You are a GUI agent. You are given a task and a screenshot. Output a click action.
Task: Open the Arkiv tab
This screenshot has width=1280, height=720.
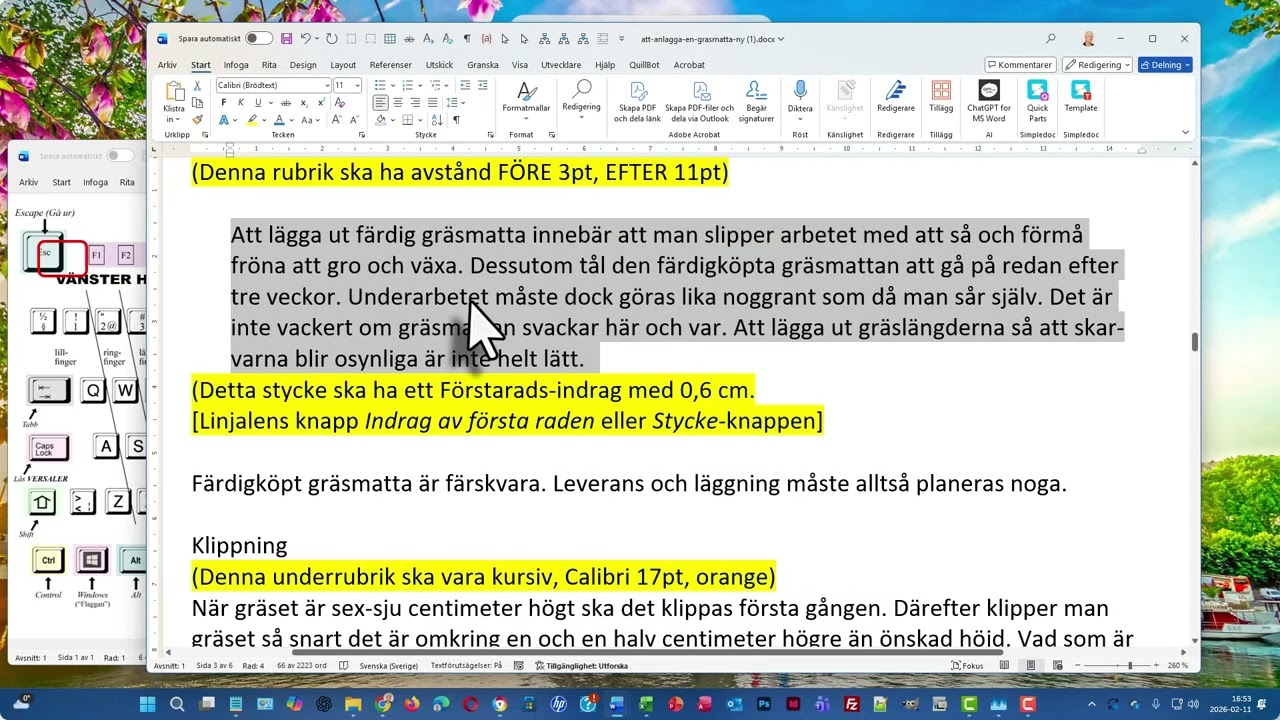click(x=167, y=65)
